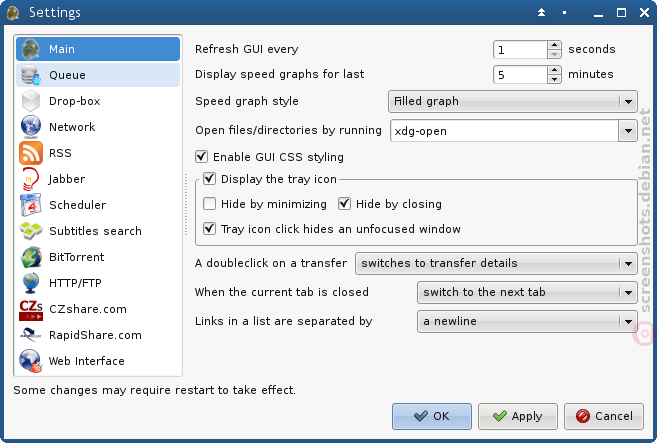
Task: Expand the Speed graph style dropdown
Action: click(x=513, y=101)
